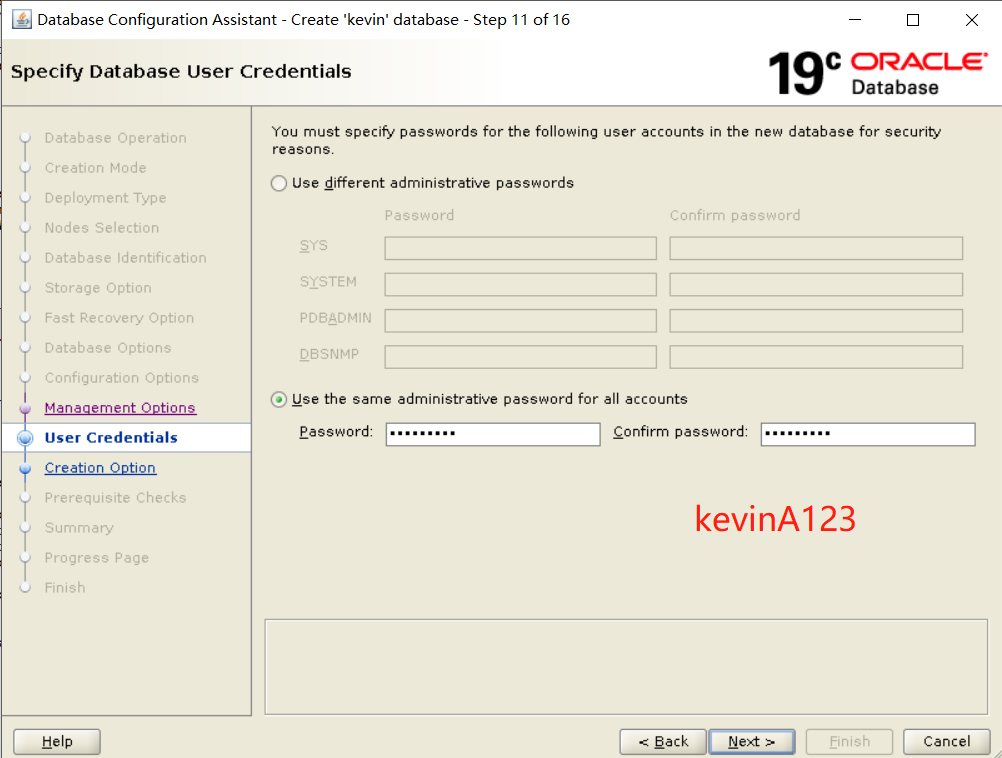Click the Confirm password field for all accounts
Screen dimensions: 1002x758
tap(868, 434)
